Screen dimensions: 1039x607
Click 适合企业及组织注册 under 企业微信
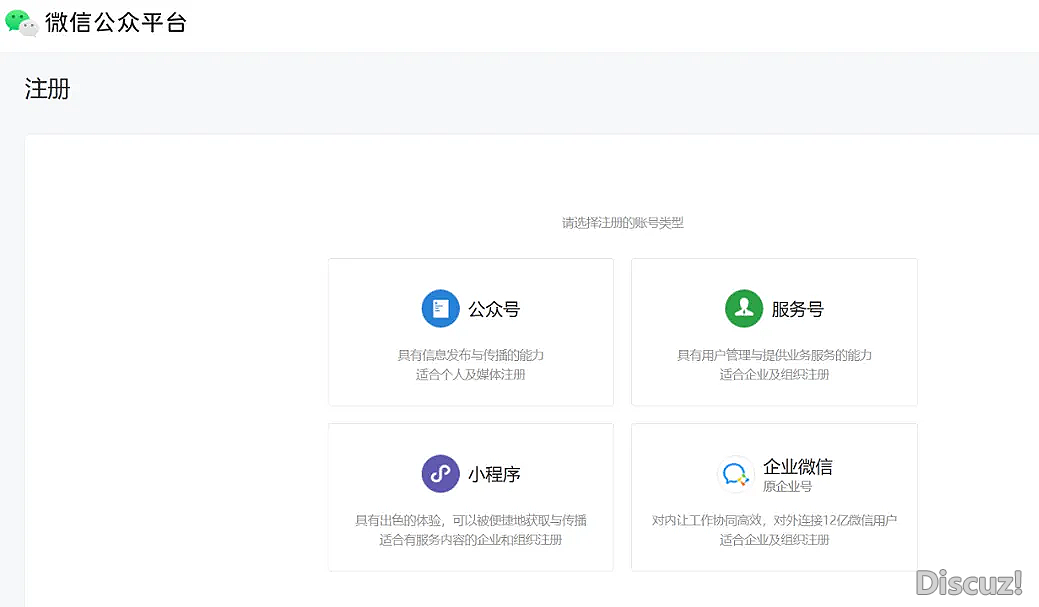pyautogui.click(x=774, y=539)
